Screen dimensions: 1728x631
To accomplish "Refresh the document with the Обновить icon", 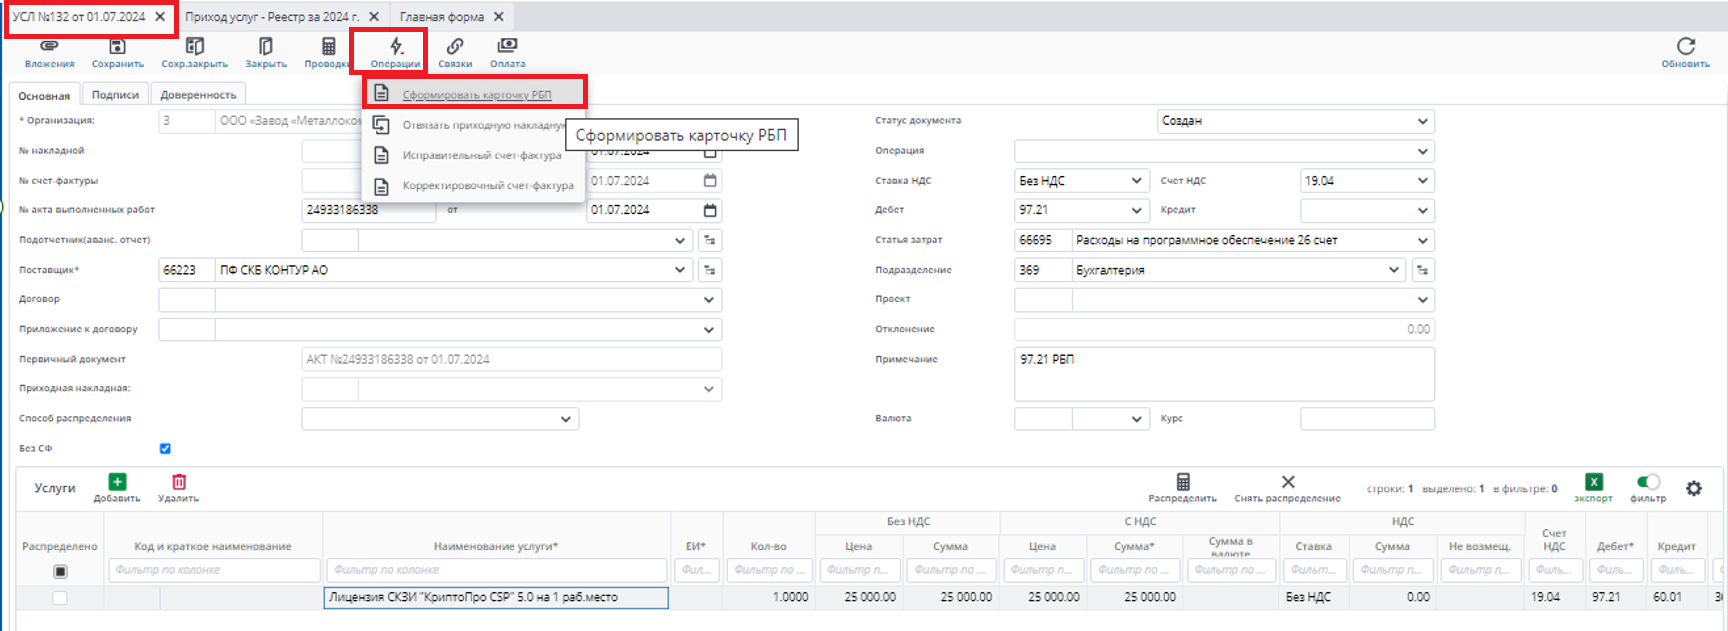I will click(1685, 47).
